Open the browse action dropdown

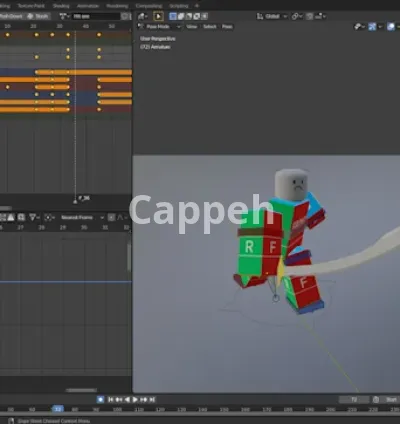(64, 16)
